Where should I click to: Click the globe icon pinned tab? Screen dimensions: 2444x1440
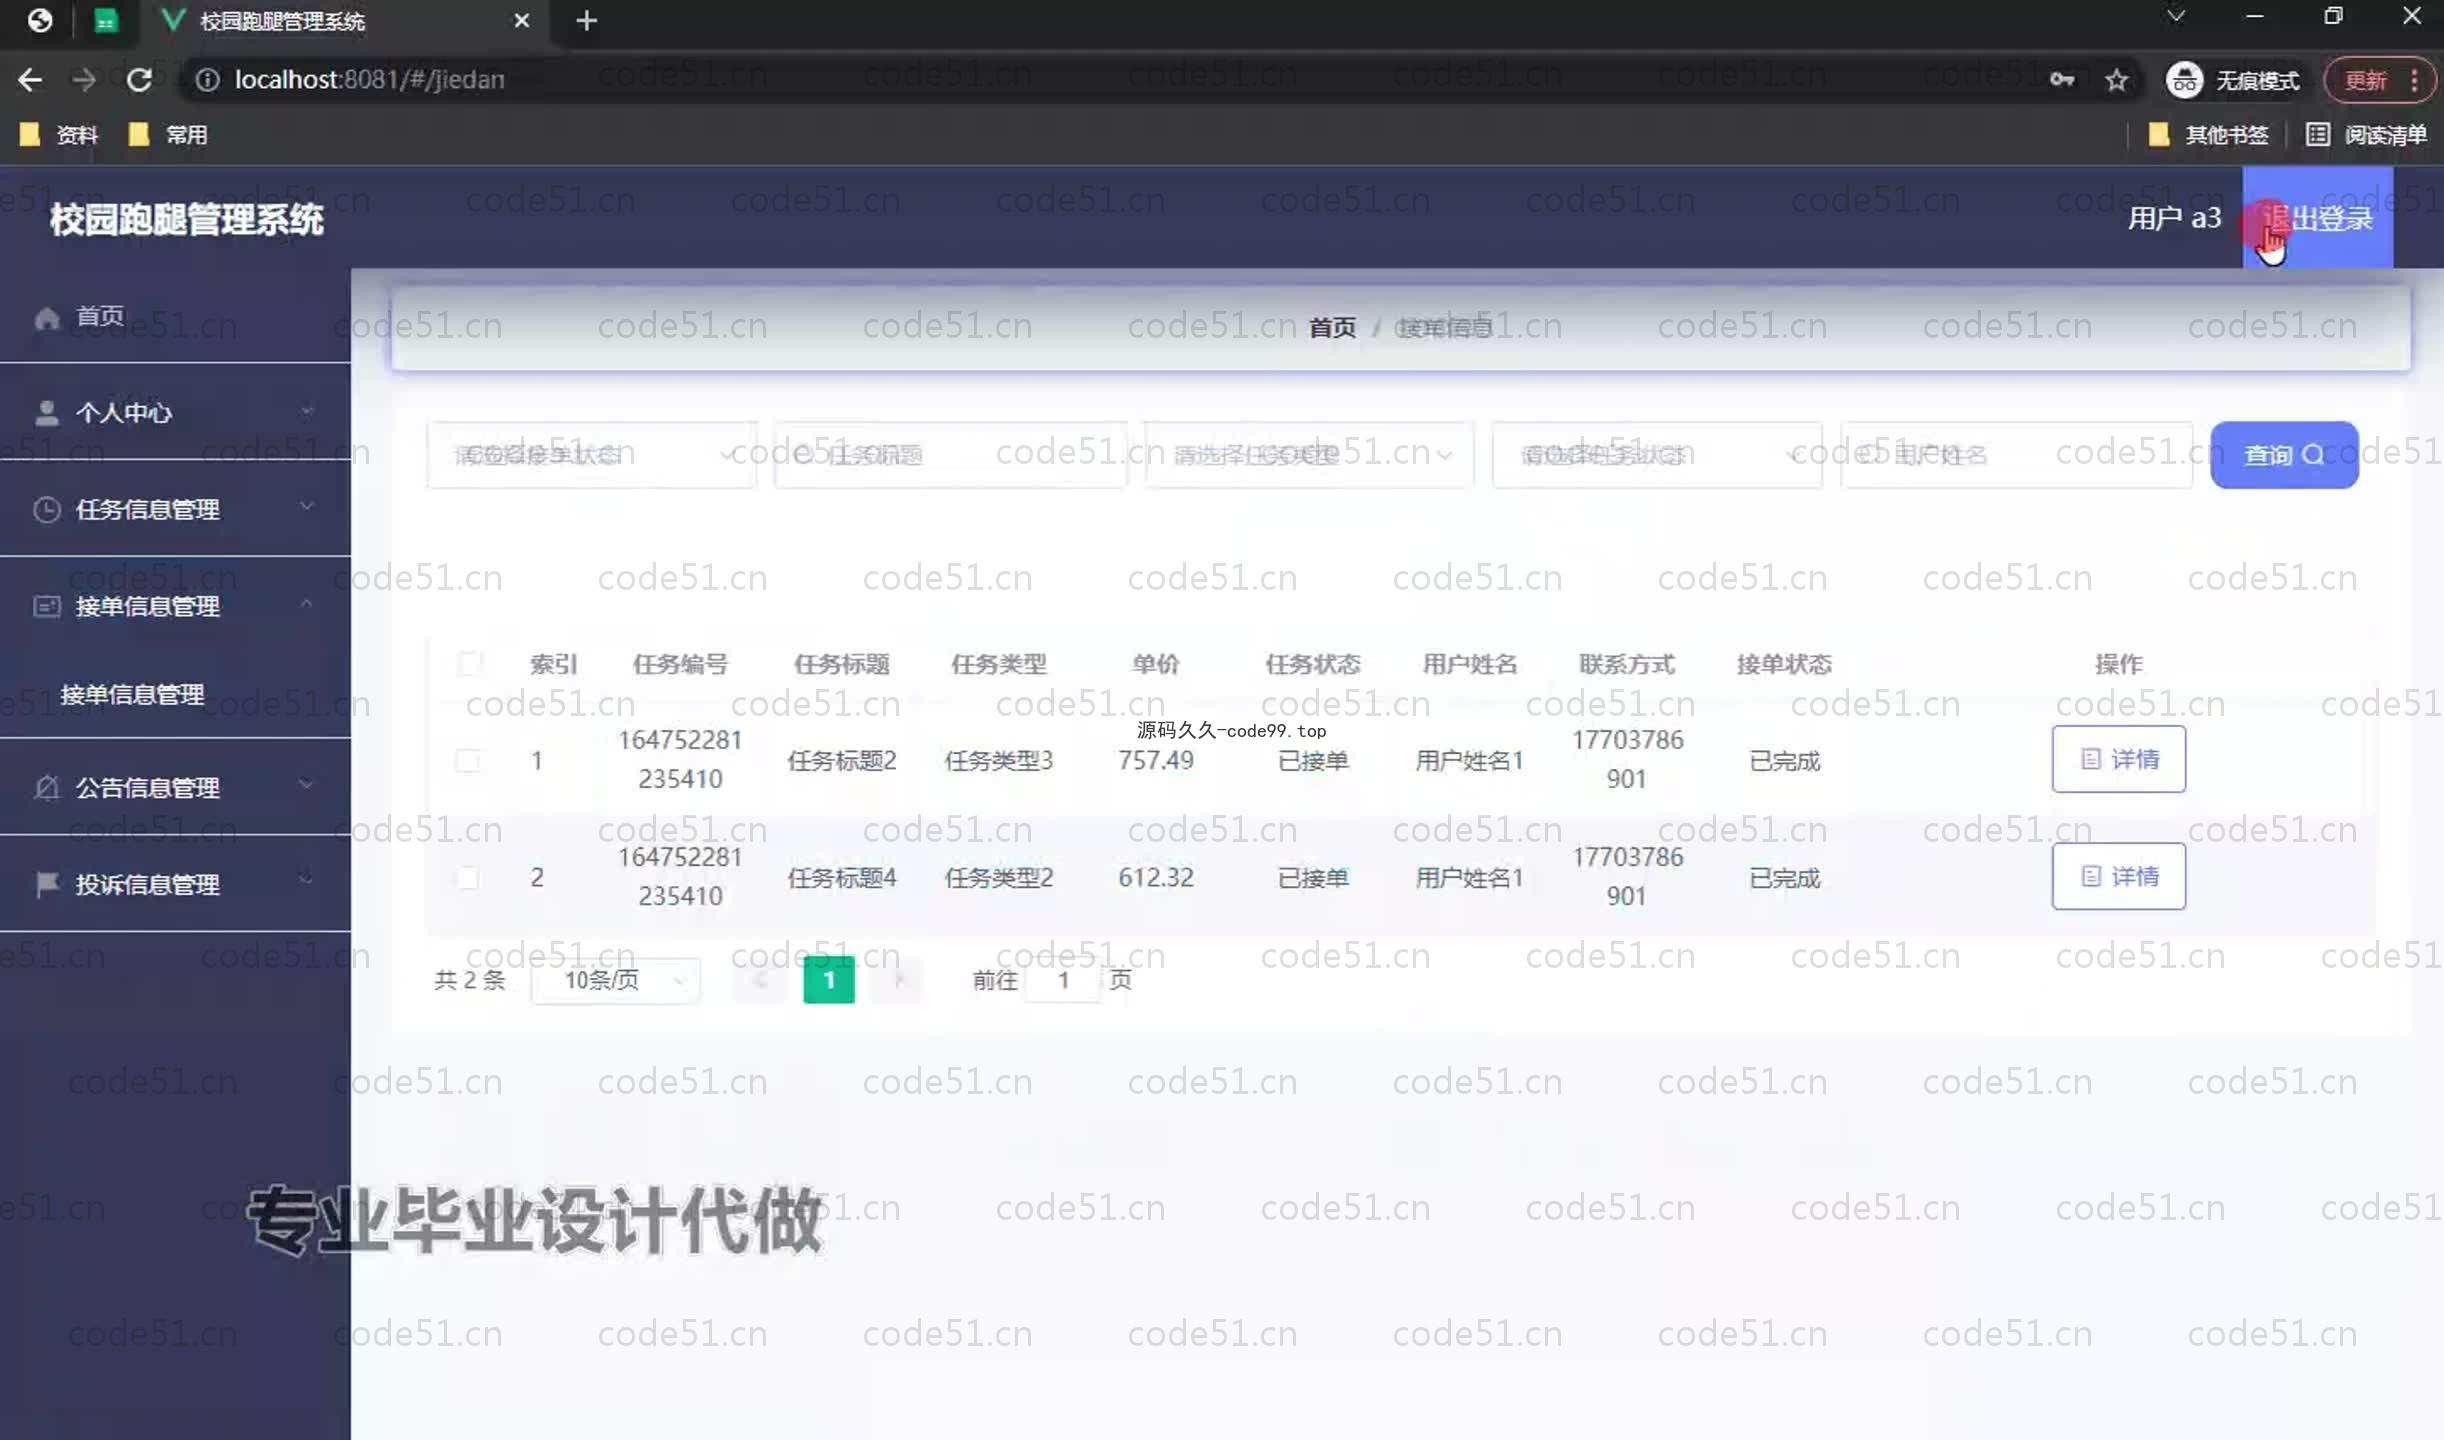40,20
